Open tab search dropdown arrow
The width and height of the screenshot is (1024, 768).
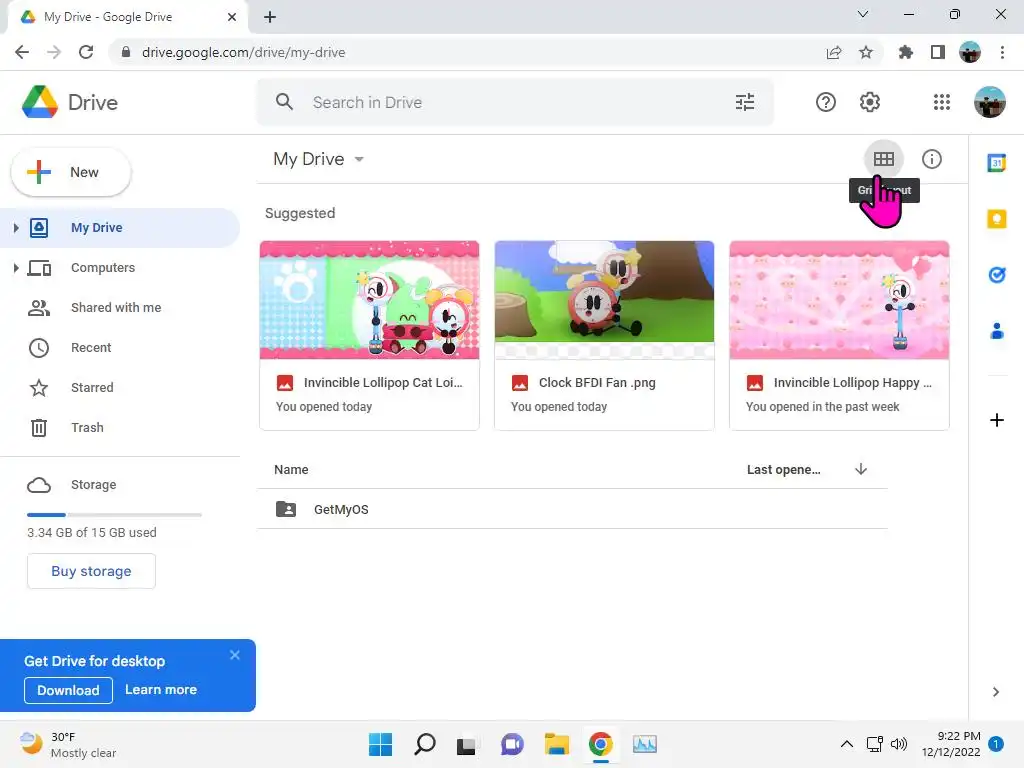(x=863, y=14)
